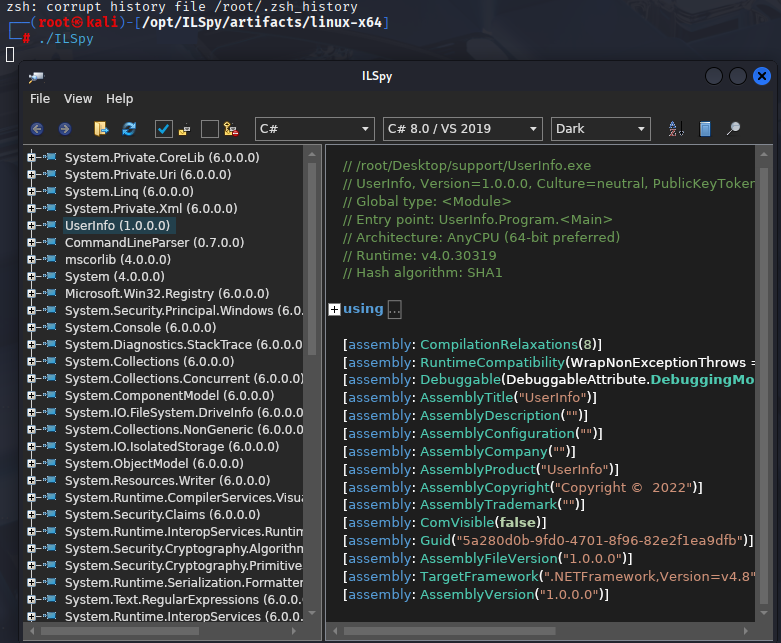Click the assembly icon of CommandLineParser
Screen dimensions: 781x643
coord(50,243)
